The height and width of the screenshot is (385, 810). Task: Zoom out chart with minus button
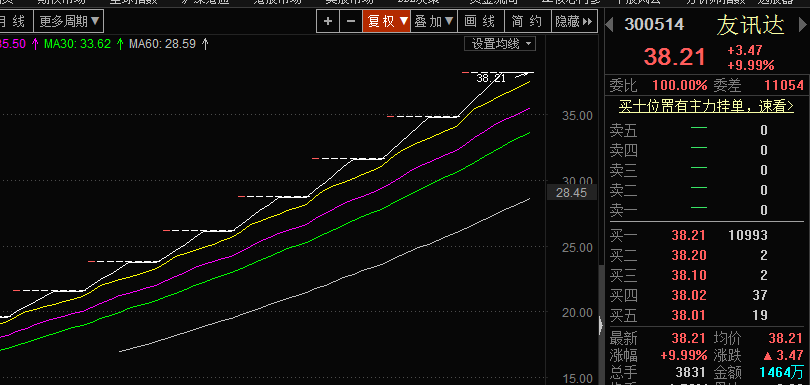click(x=350, y=22)
